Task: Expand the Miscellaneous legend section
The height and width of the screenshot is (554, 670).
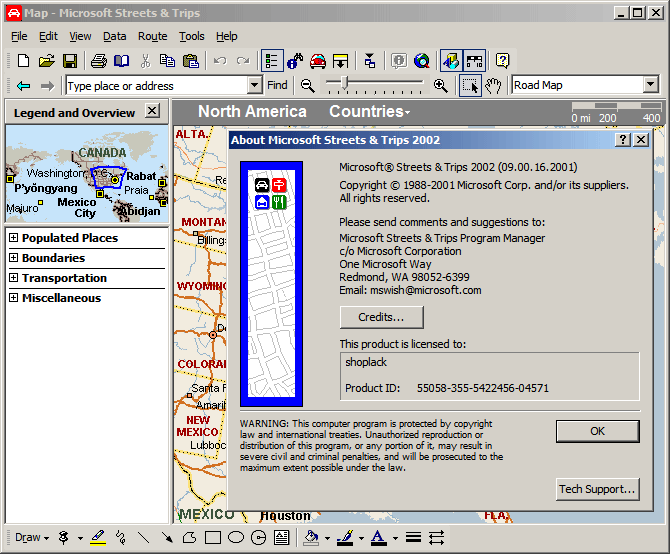Action: tap(14, 298)
